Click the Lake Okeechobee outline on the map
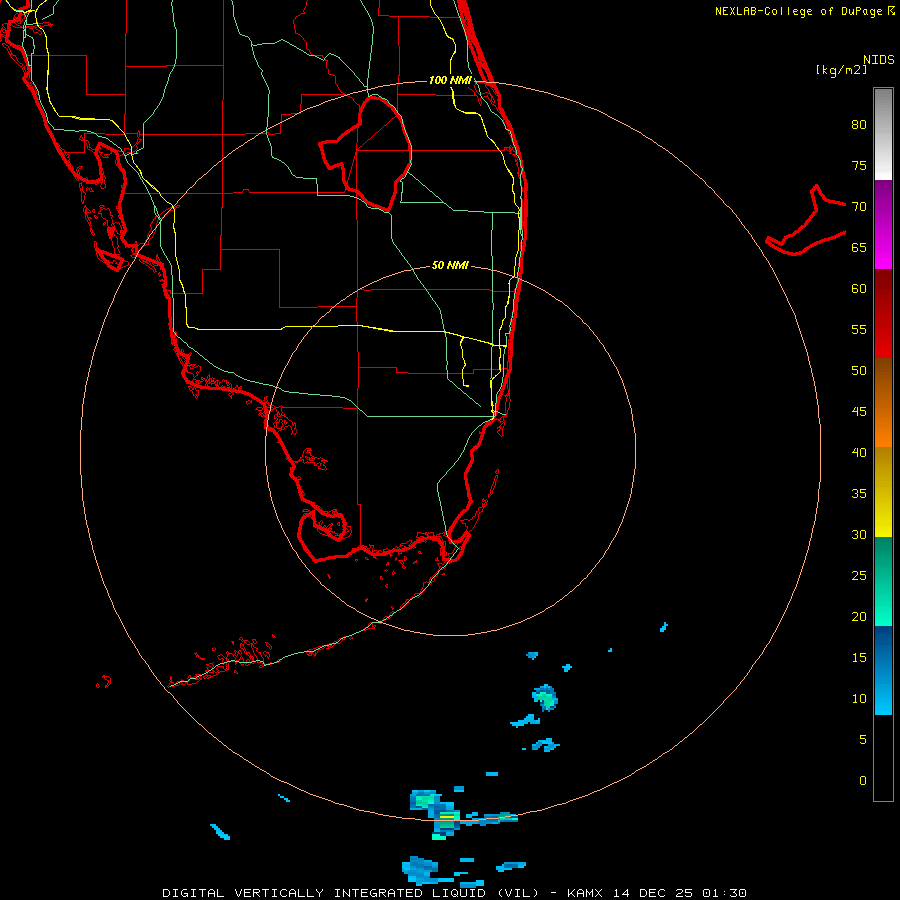Image resolution: width=900 pixels, height=900 pixels. 366,152
